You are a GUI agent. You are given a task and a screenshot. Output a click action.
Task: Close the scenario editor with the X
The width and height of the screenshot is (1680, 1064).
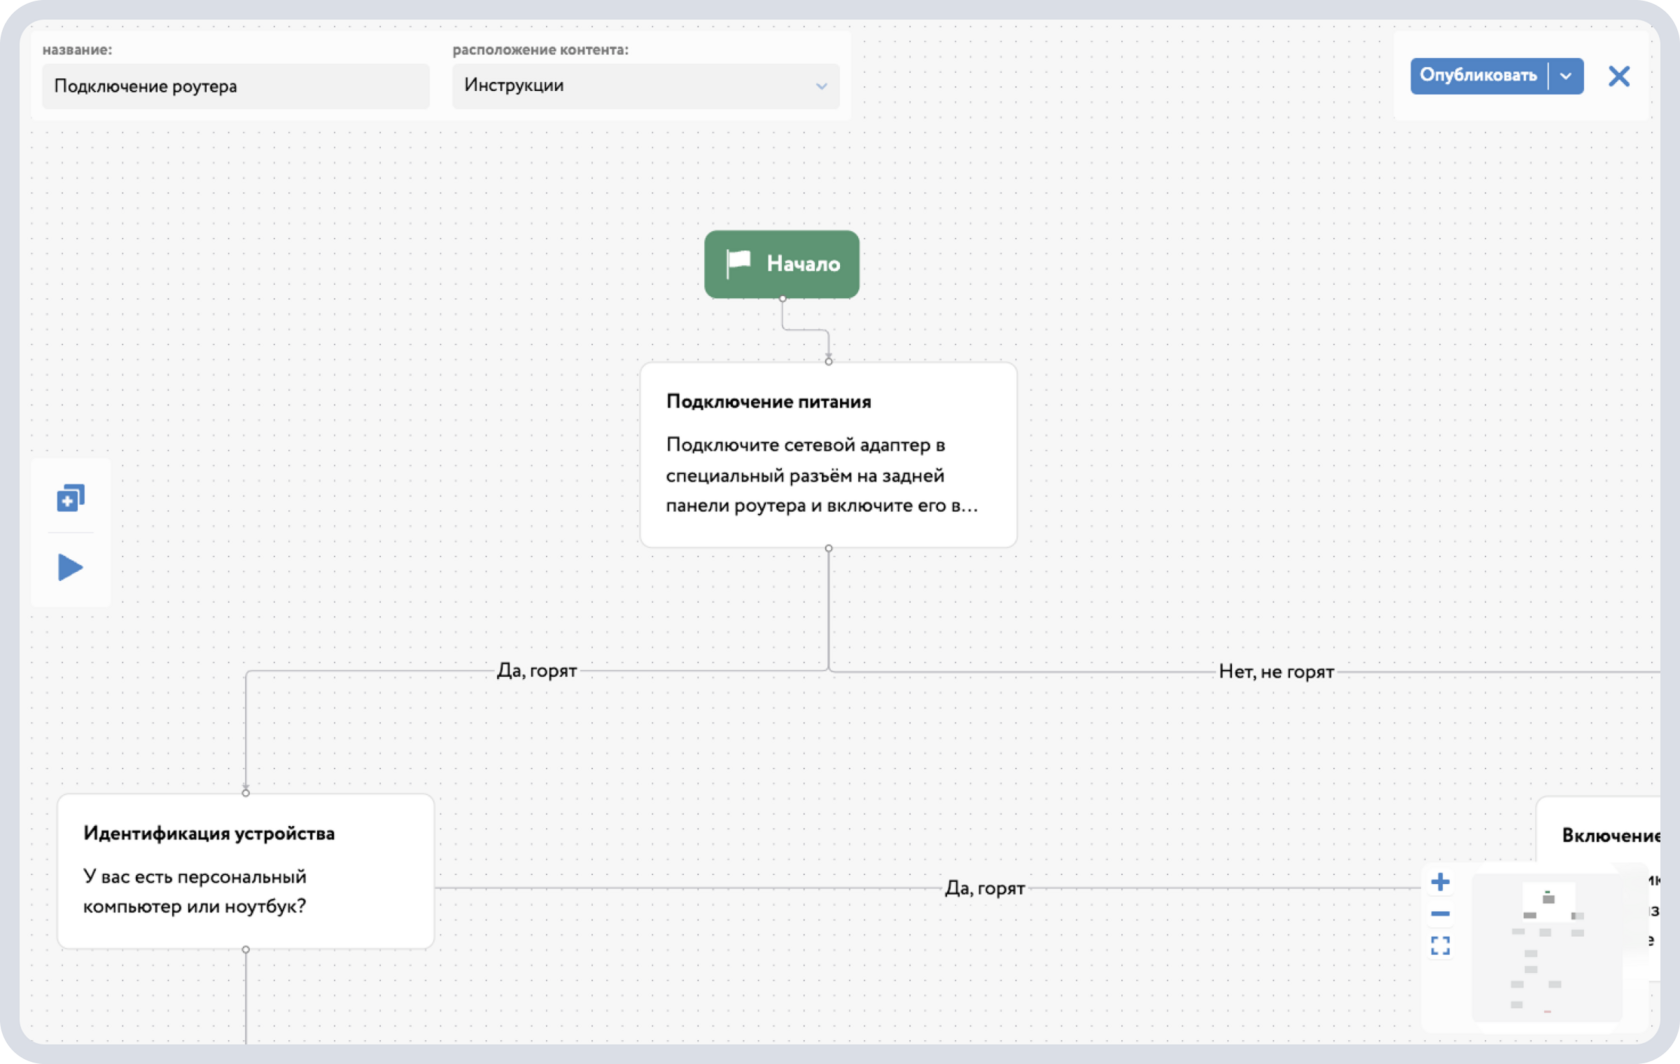click(1619, 75)
